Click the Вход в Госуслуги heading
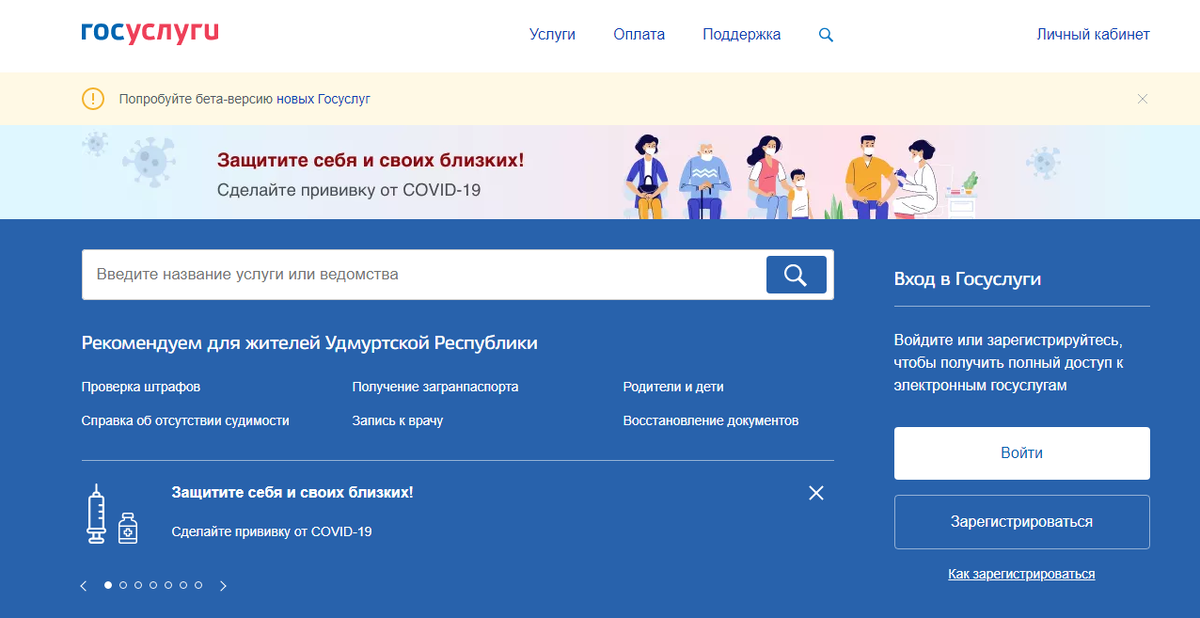This screenshot has height=618, width=1200. pyautogui.click(x=967, y=279)
